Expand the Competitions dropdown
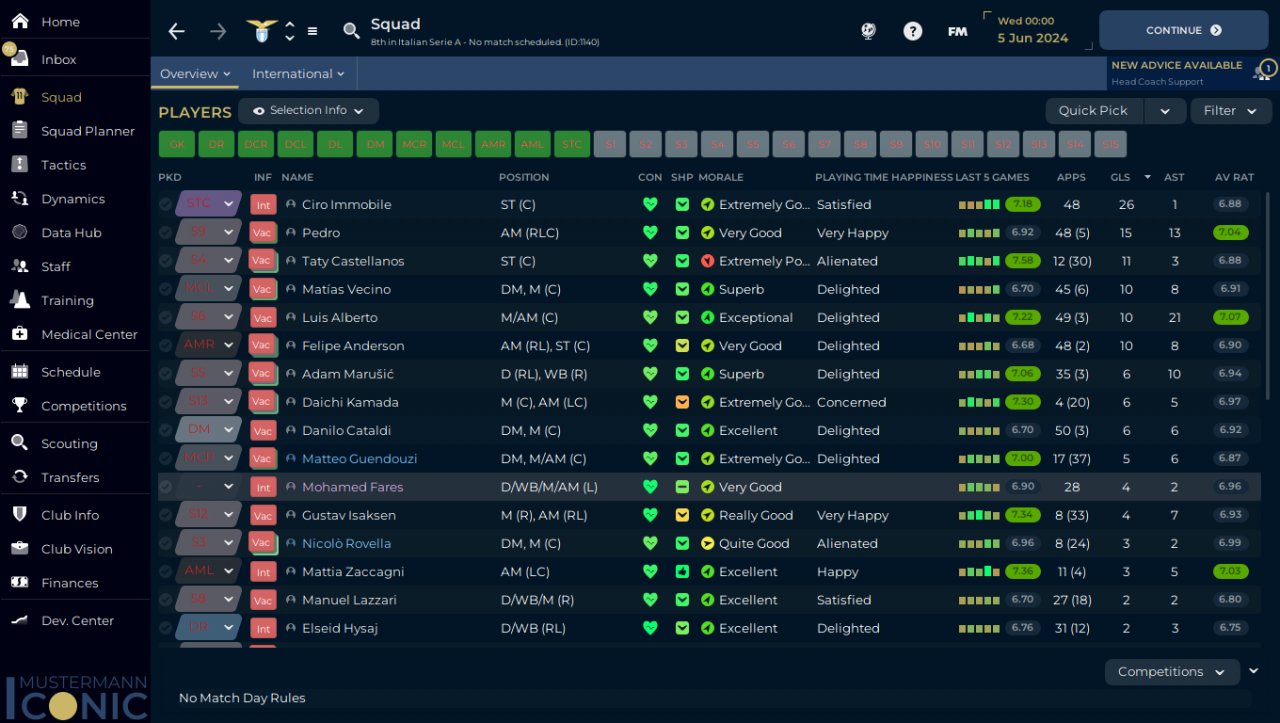This screenshot has width=1280, height=723. (1171, 672)
